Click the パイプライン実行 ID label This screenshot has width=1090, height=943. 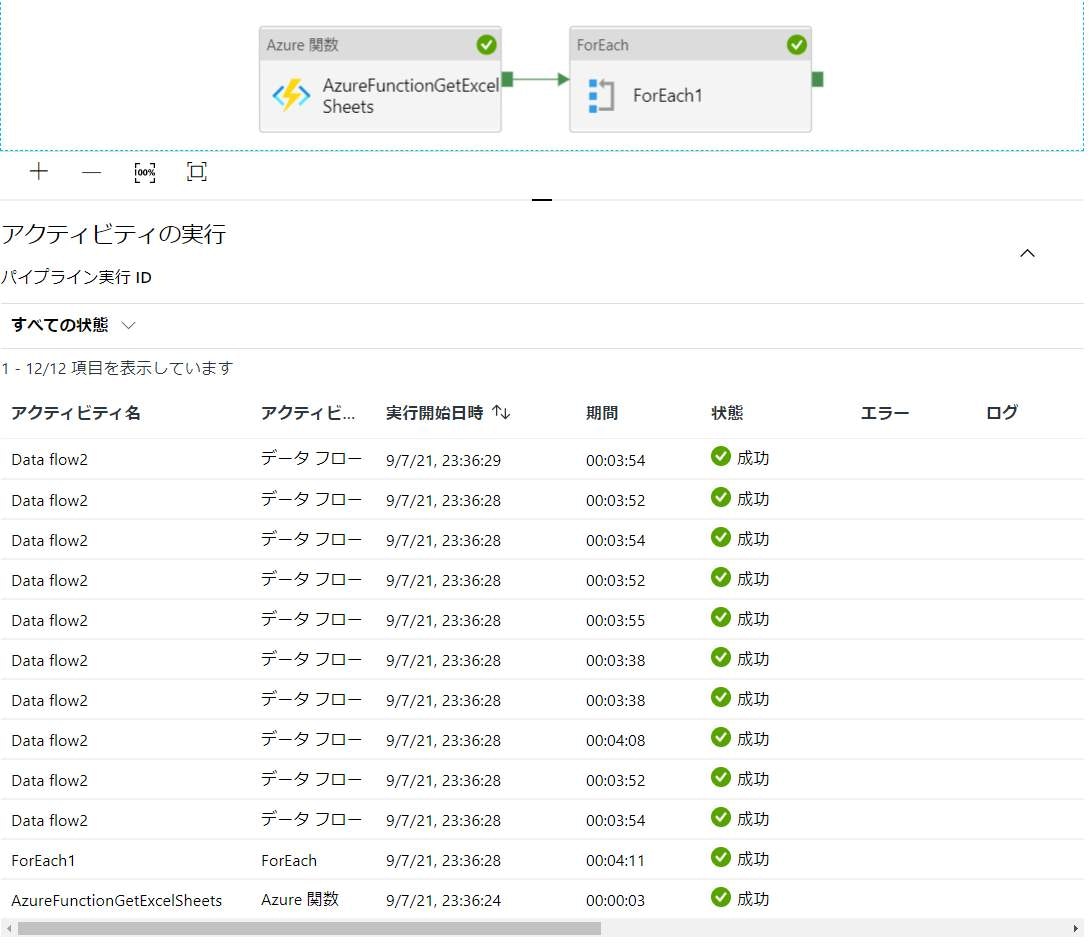pos(76,277)
